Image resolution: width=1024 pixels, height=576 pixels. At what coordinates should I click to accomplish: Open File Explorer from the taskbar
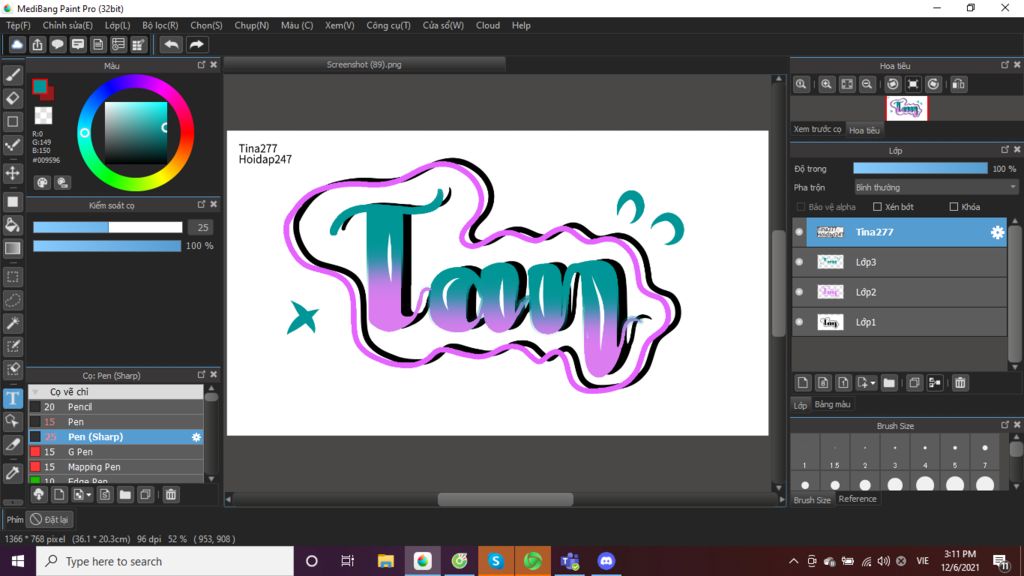point(385,561)
